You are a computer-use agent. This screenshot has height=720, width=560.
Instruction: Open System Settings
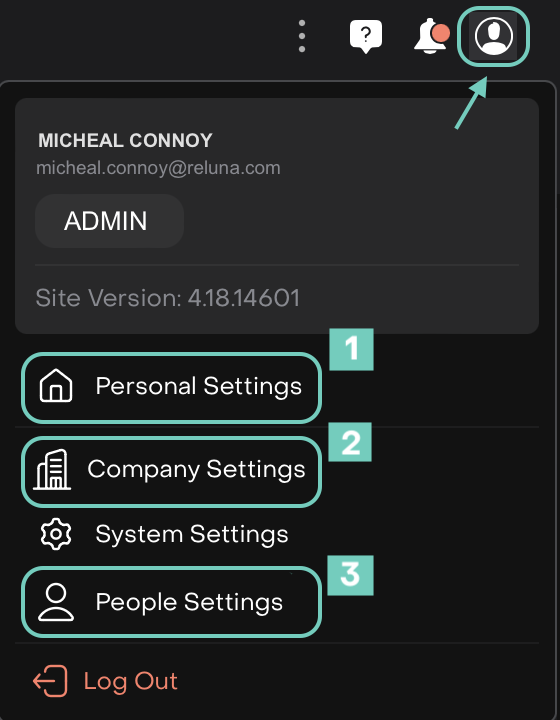coord(164,534)
